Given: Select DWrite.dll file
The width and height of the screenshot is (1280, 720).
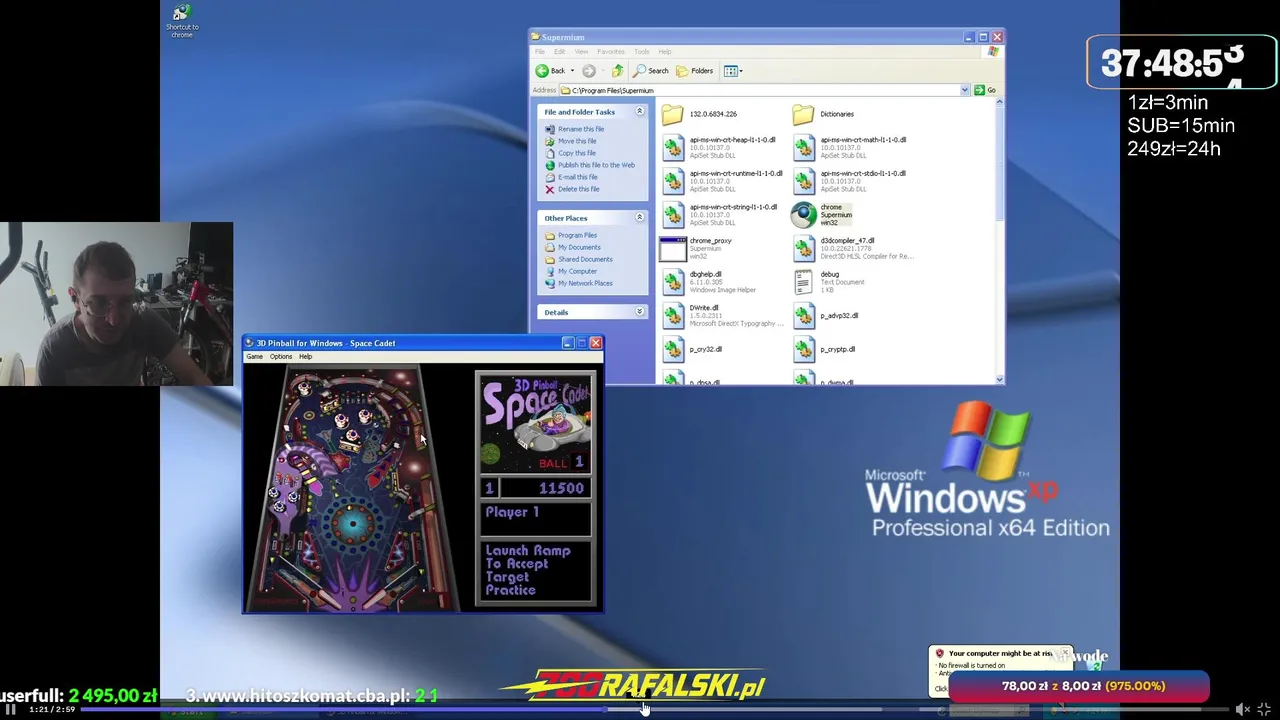Looking at the screenshot, I should click(x=724, y=315).
